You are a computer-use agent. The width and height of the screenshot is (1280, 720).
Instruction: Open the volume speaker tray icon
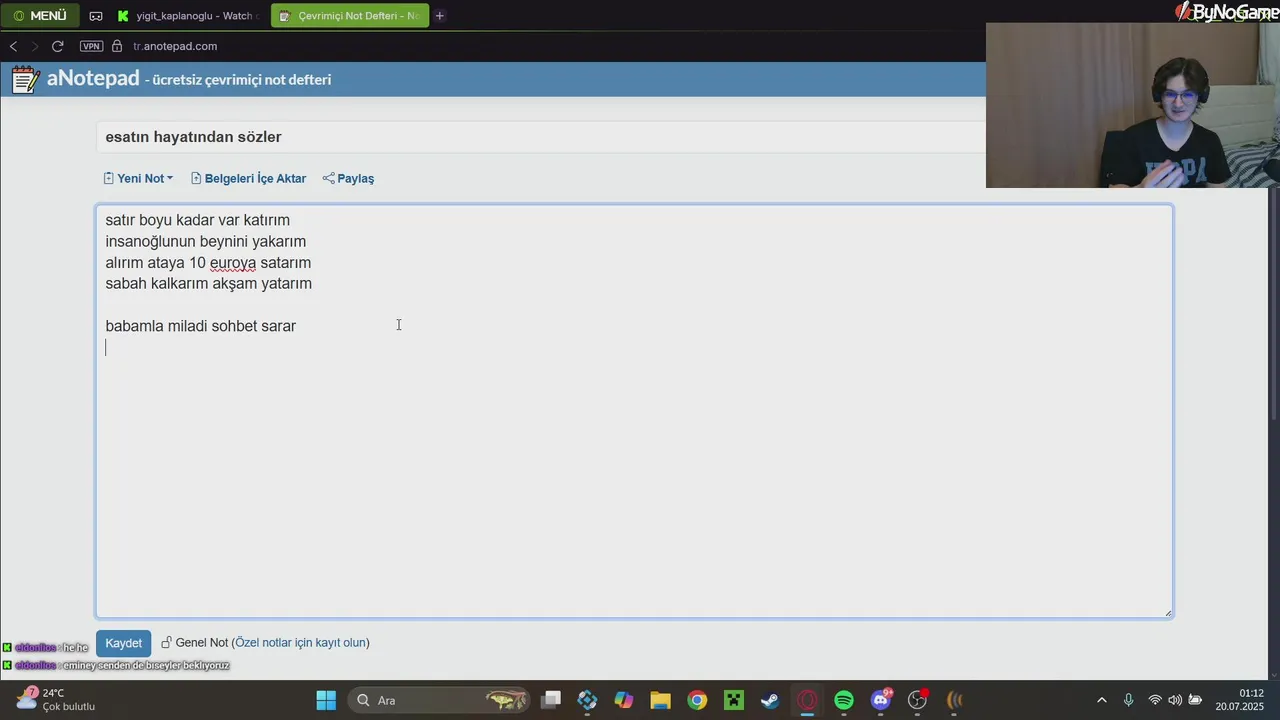[x=1175, y=700]
